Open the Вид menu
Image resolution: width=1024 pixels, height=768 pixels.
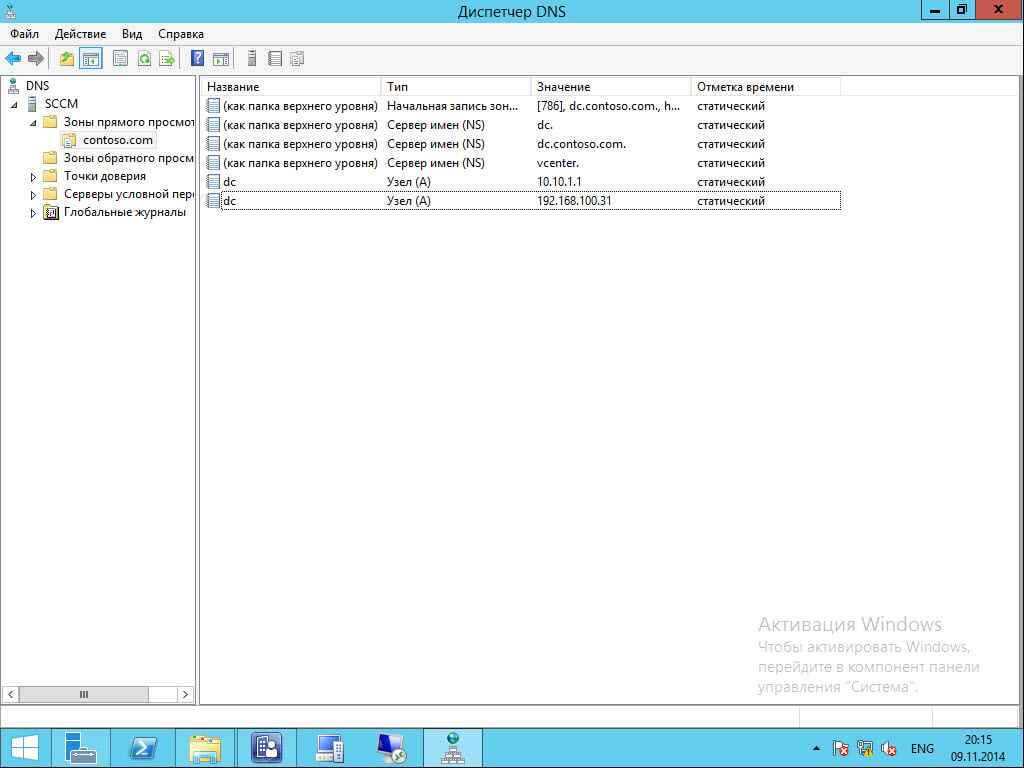[132, 34]
